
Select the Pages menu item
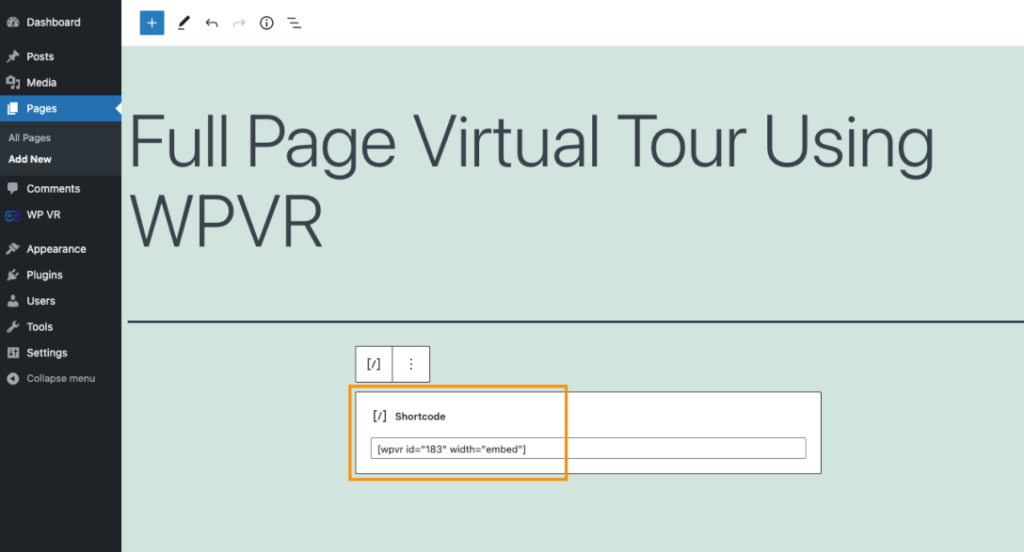point(41,108)
